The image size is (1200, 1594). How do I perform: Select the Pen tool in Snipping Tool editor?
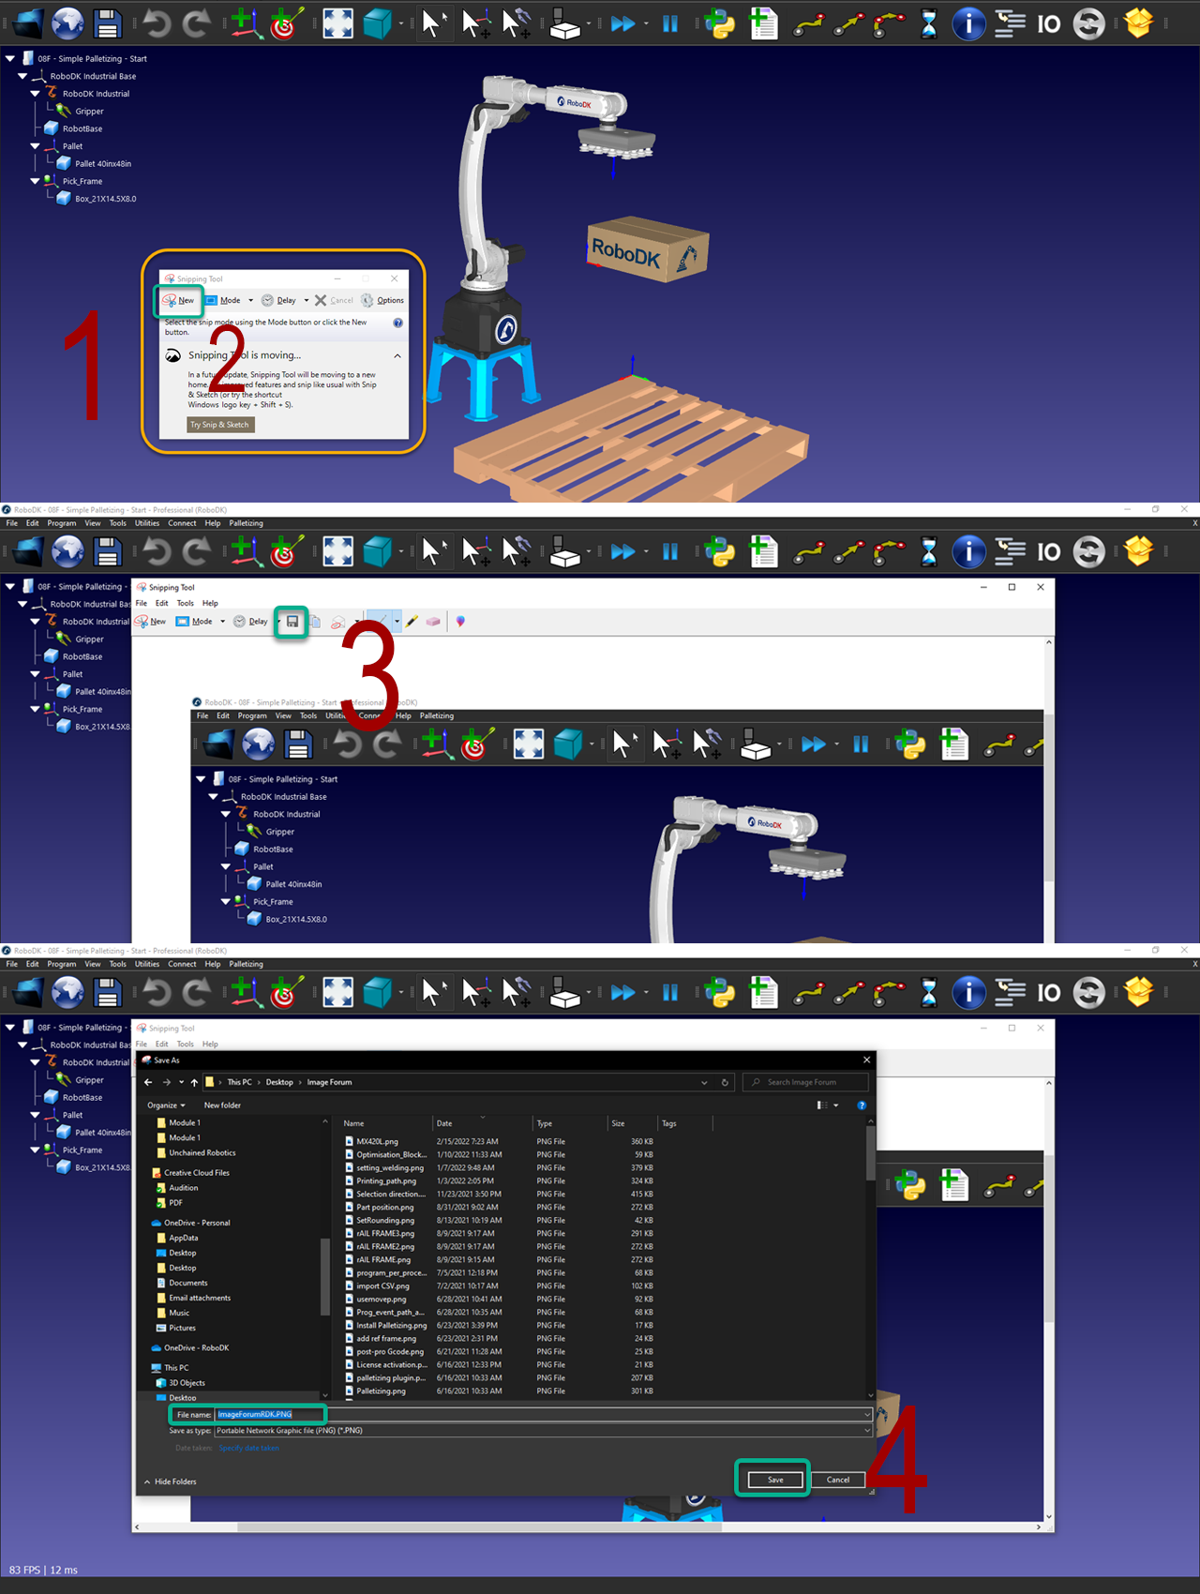[x=382, y=622]
